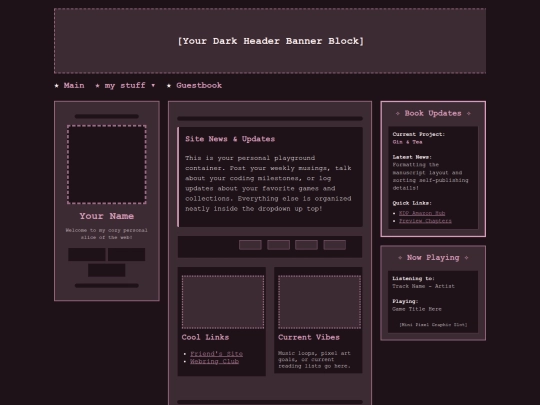
Task: Click the 'Playing:' label
Action: tap(405, 301)
